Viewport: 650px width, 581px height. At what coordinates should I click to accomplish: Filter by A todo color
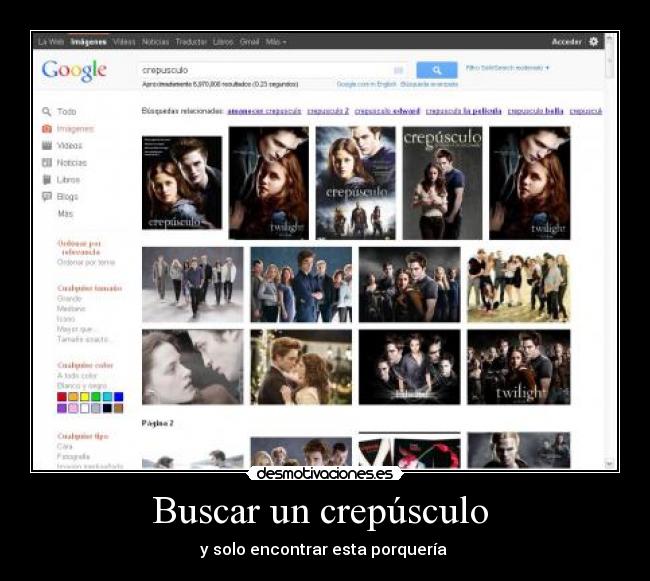tap(77, 375)
